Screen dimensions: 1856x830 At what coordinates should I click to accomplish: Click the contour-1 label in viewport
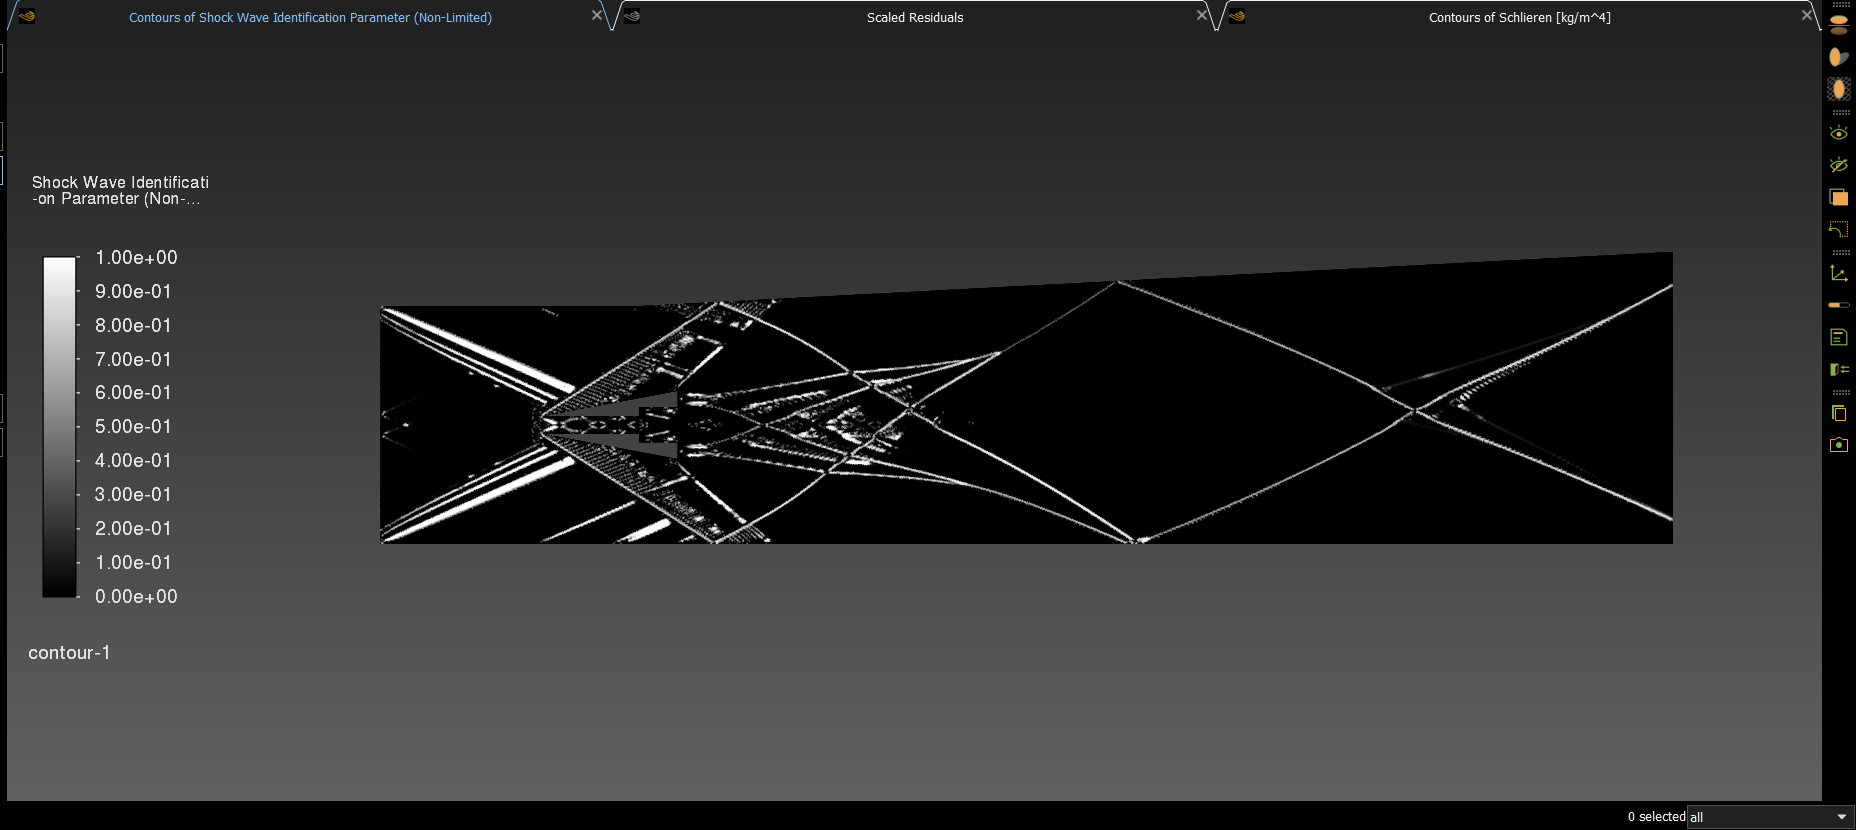(69, 653)
